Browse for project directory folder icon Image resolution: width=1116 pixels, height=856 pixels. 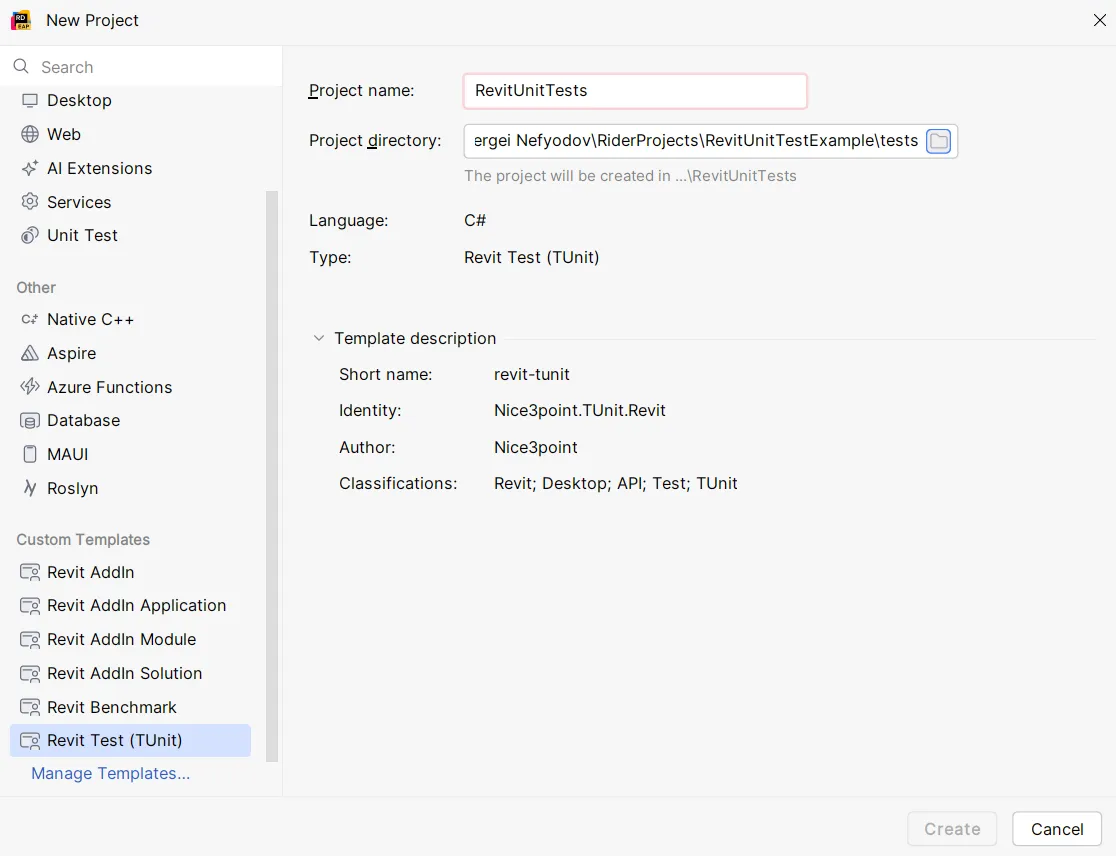tap(939, 141)
